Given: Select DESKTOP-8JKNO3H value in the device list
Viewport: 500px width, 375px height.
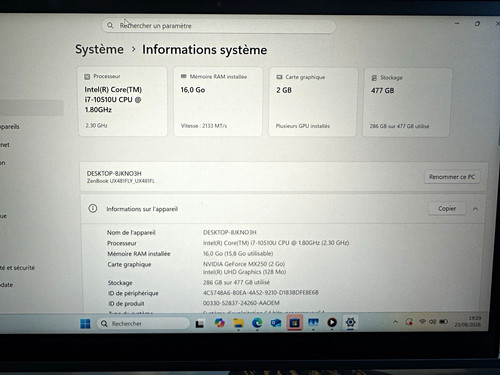Looking at the screenshot, I should click(x=230, y=232).
